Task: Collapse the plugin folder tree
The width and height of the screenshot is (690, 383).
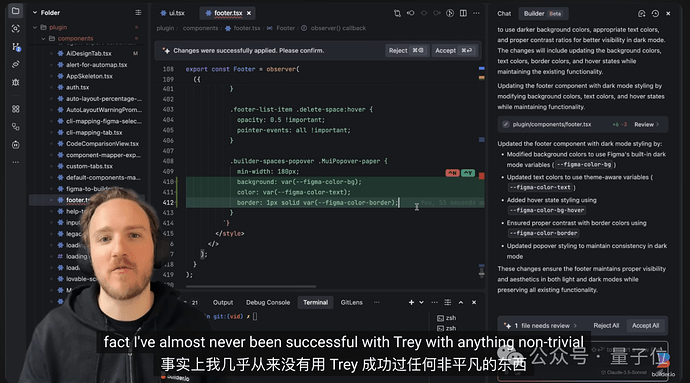Action: pyautogui.click(x=35, y=27)
